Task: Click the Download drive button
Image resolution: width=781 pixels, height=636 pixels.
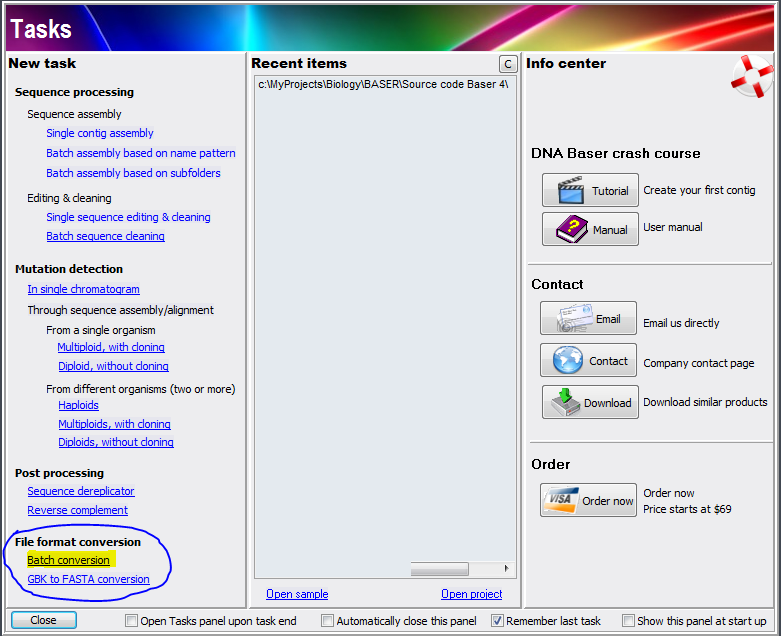Action: coord(590,402)
